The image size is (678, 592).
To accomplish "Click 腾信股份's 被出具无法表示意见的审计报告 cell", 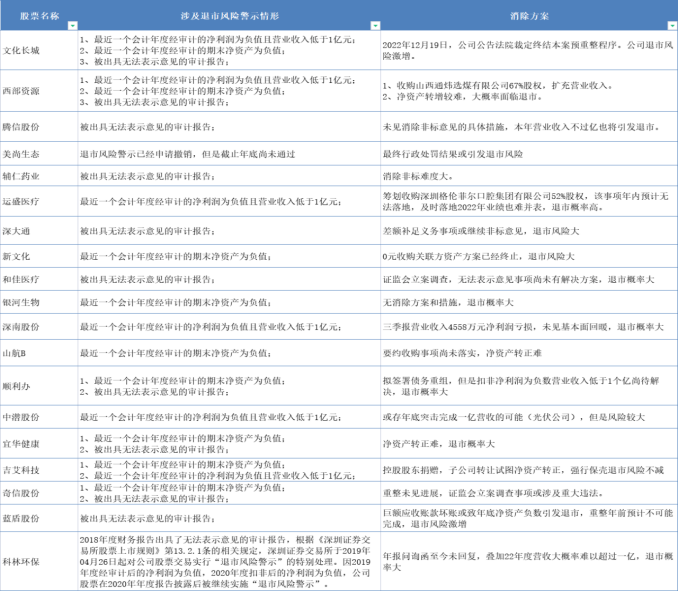I will point(229,127).
